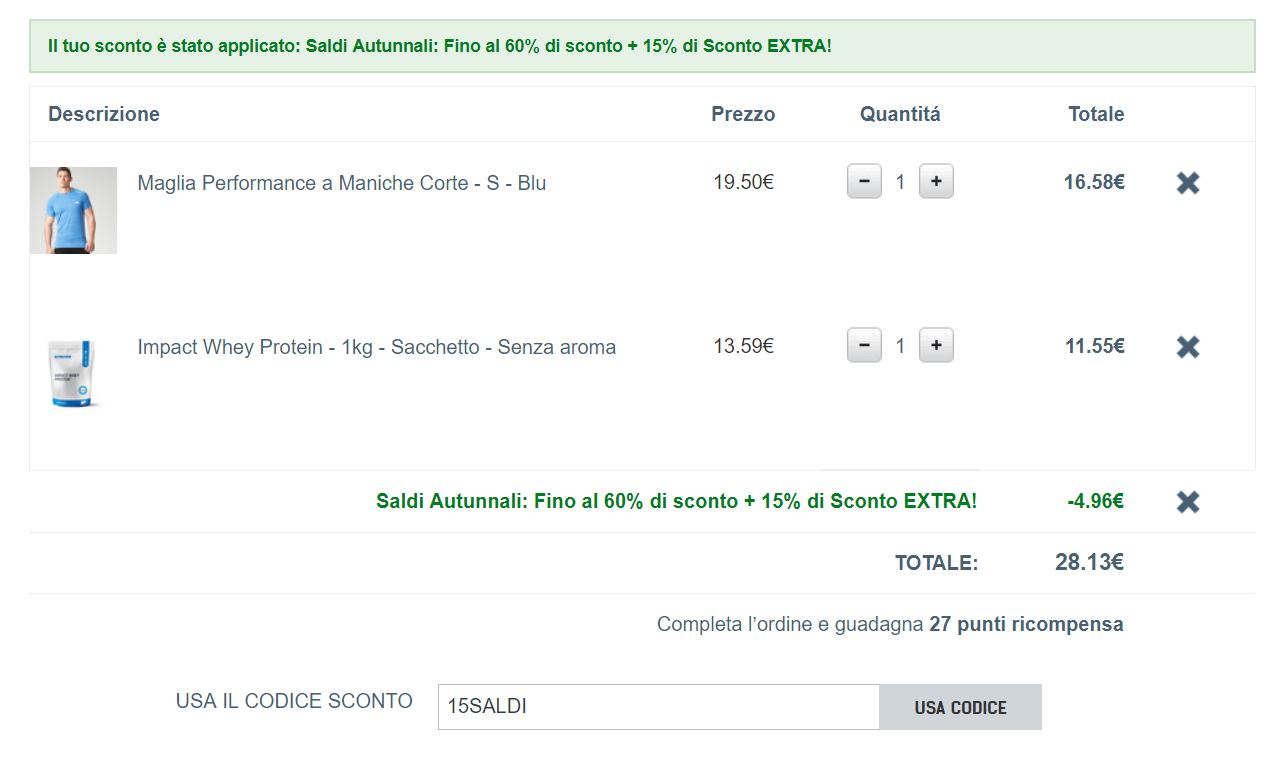Click the green Saldi Autunnali discount row
The width and height of the screenshot is (1287, 765).
676,501
